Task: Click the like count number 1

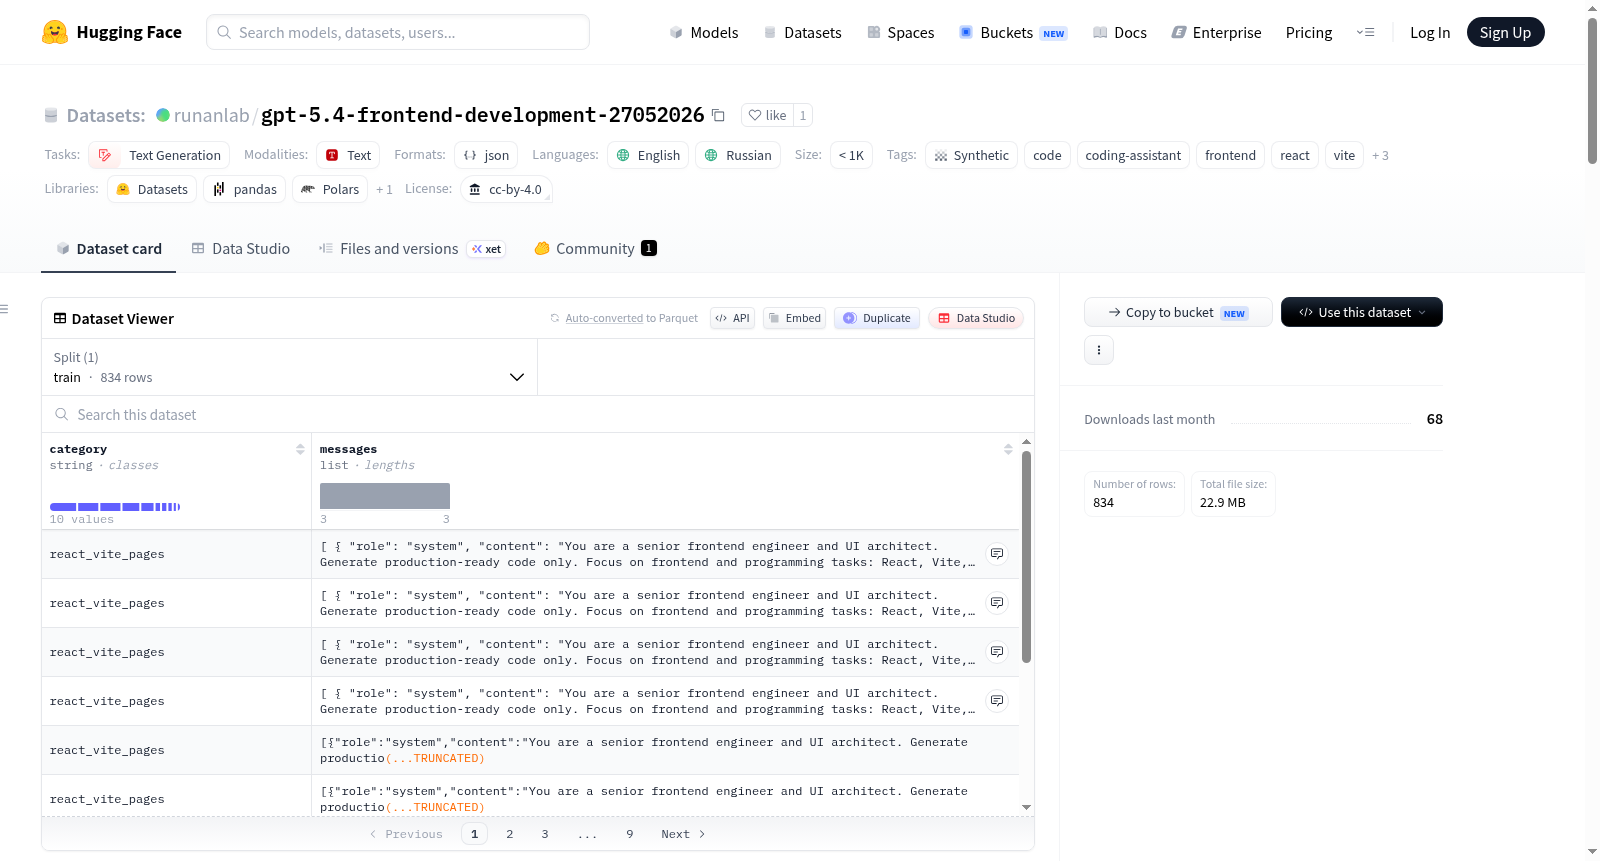Action: click(x=802, y=115)
